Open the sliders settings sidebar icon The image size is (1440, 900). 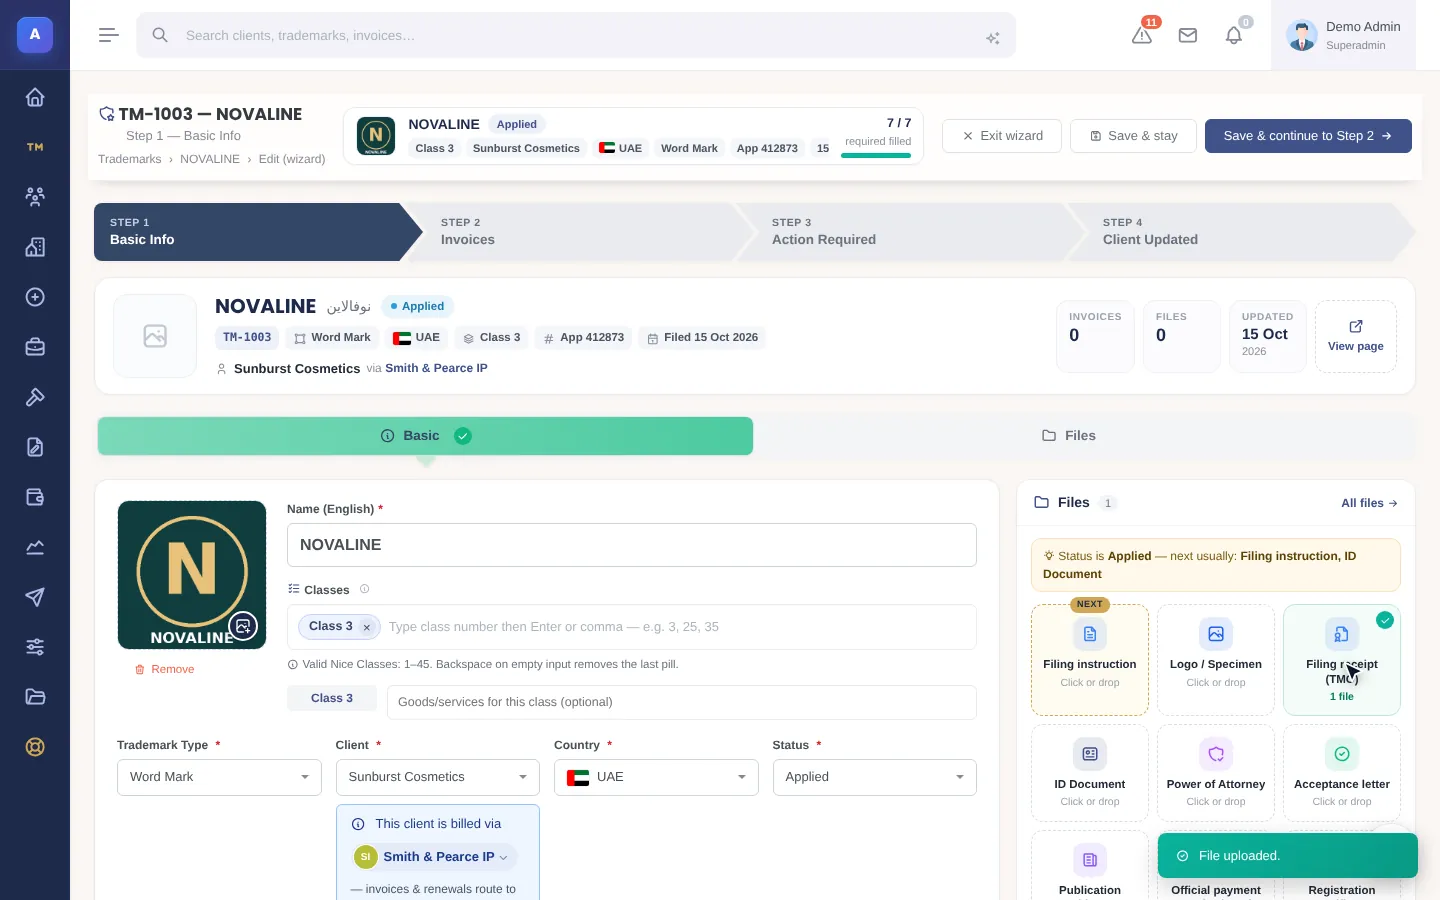pyautogui.click(x=35, y=647)
